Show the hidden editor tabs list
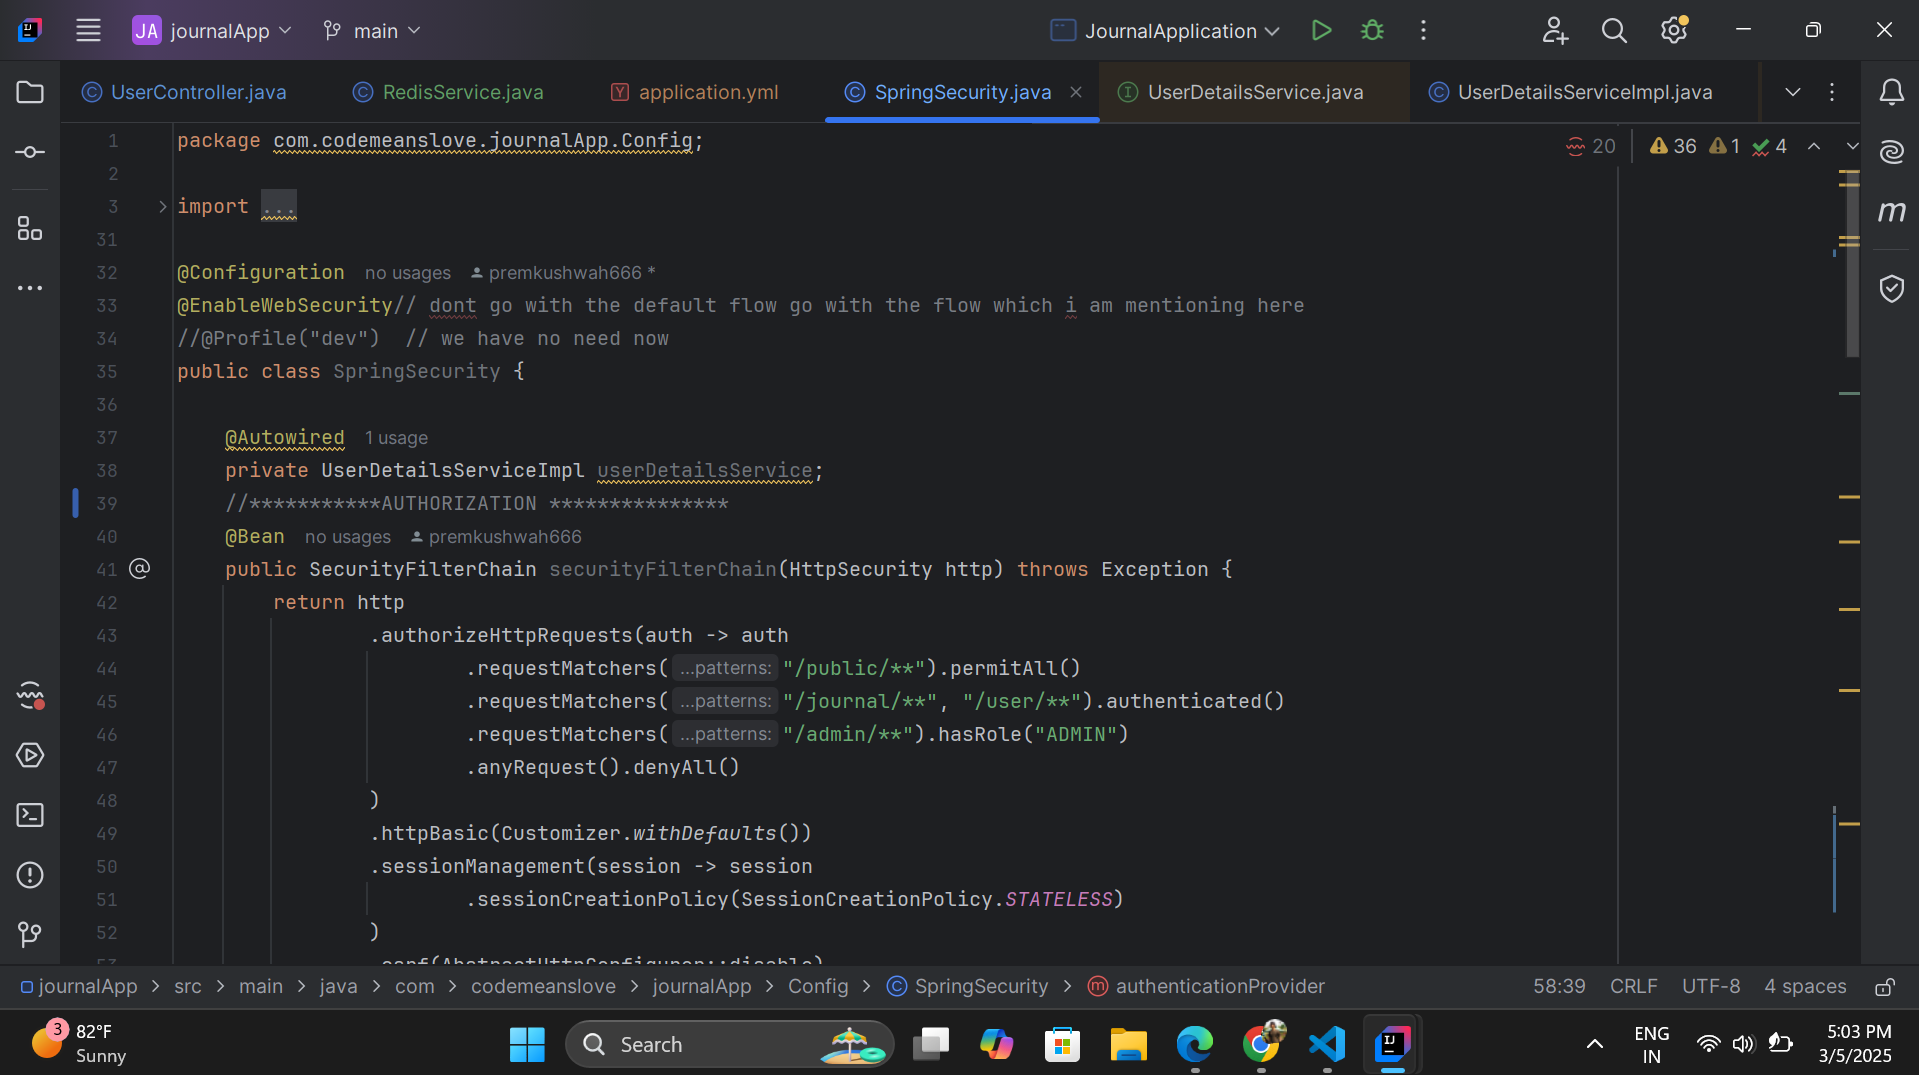 1792,92
